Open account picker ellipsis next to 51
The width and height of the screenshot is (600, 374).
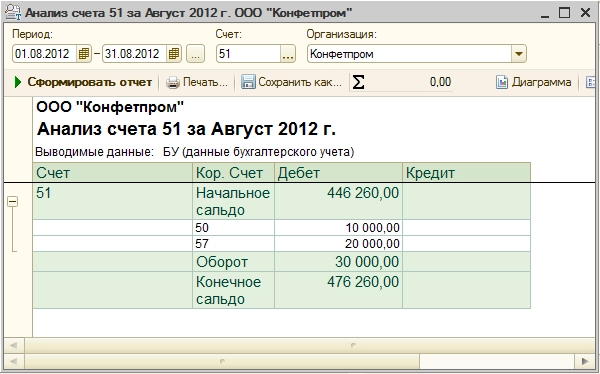288,54
